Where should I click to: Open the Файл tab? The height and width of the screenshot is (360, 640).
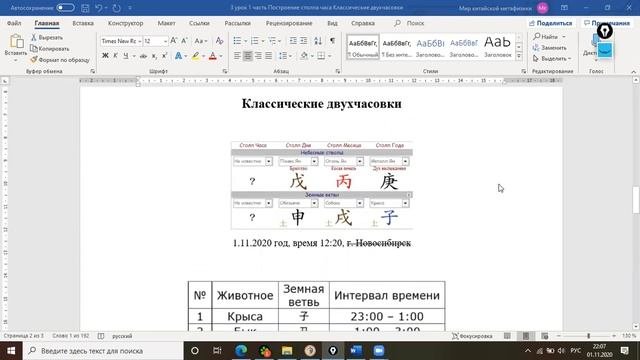click(14, 23)
